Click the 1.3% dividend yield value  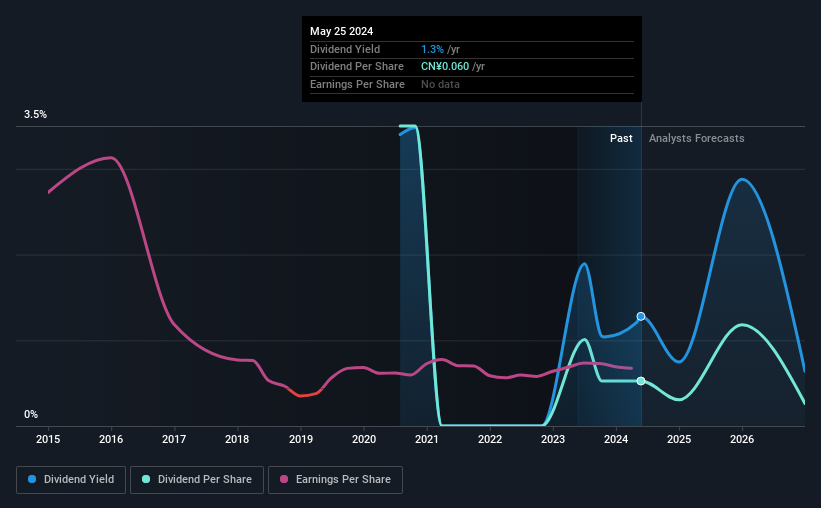[x=432, y=49]
